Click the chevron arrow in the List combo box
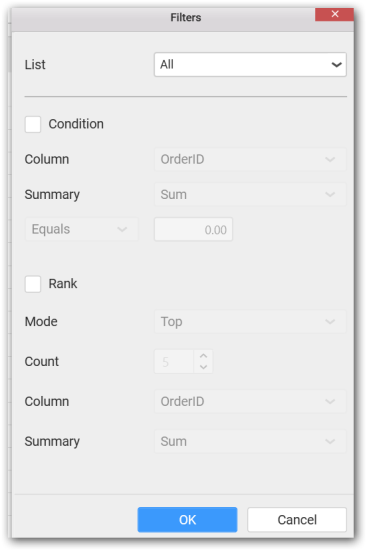The width and height of the screenshot is (367, 551). (x=336, y=65)
